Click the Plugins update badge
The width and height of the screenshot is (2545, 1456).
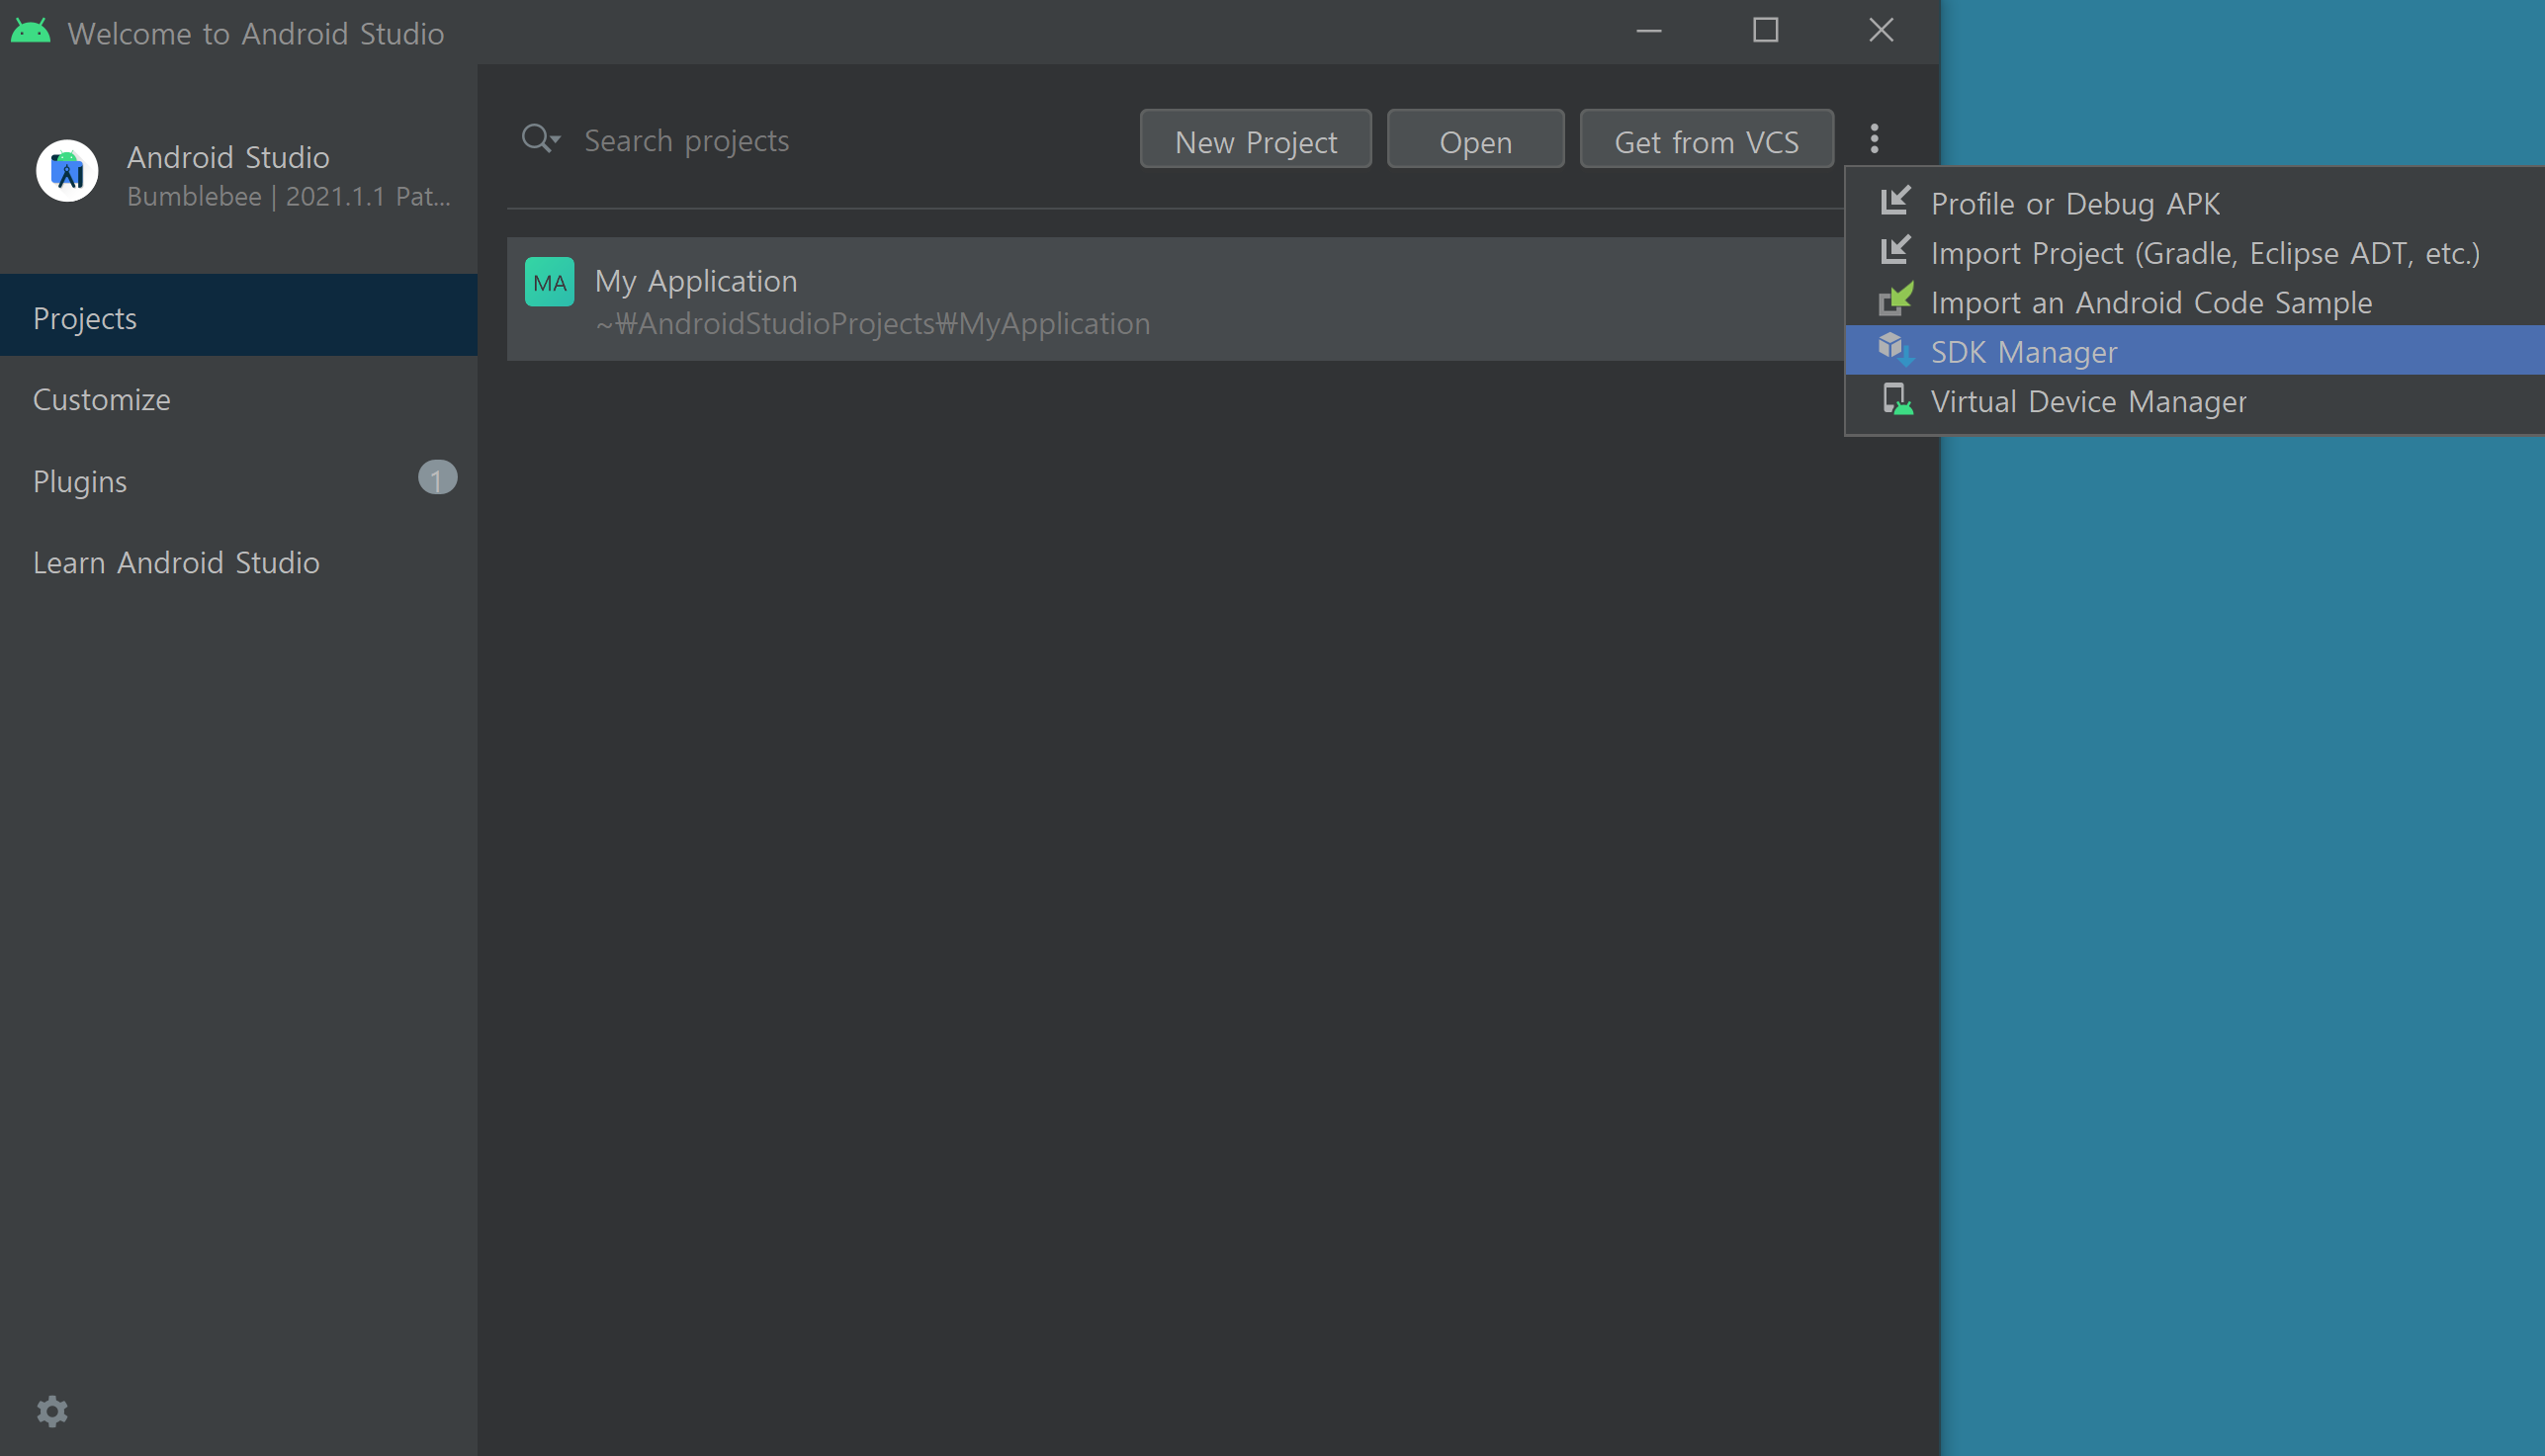(x=437, y=479)
